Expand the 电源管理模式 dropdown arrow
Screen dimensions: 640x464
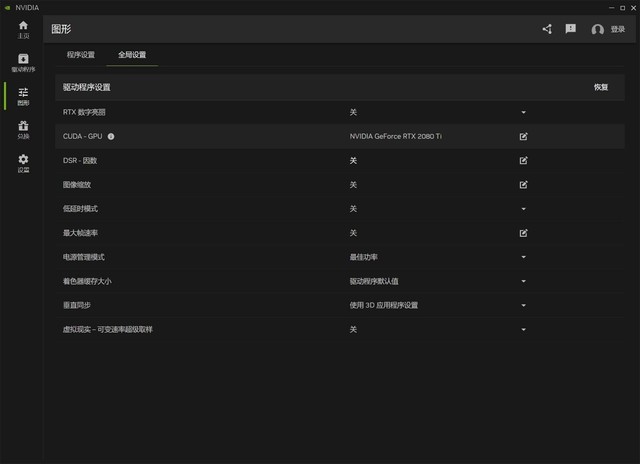[523, 257]
